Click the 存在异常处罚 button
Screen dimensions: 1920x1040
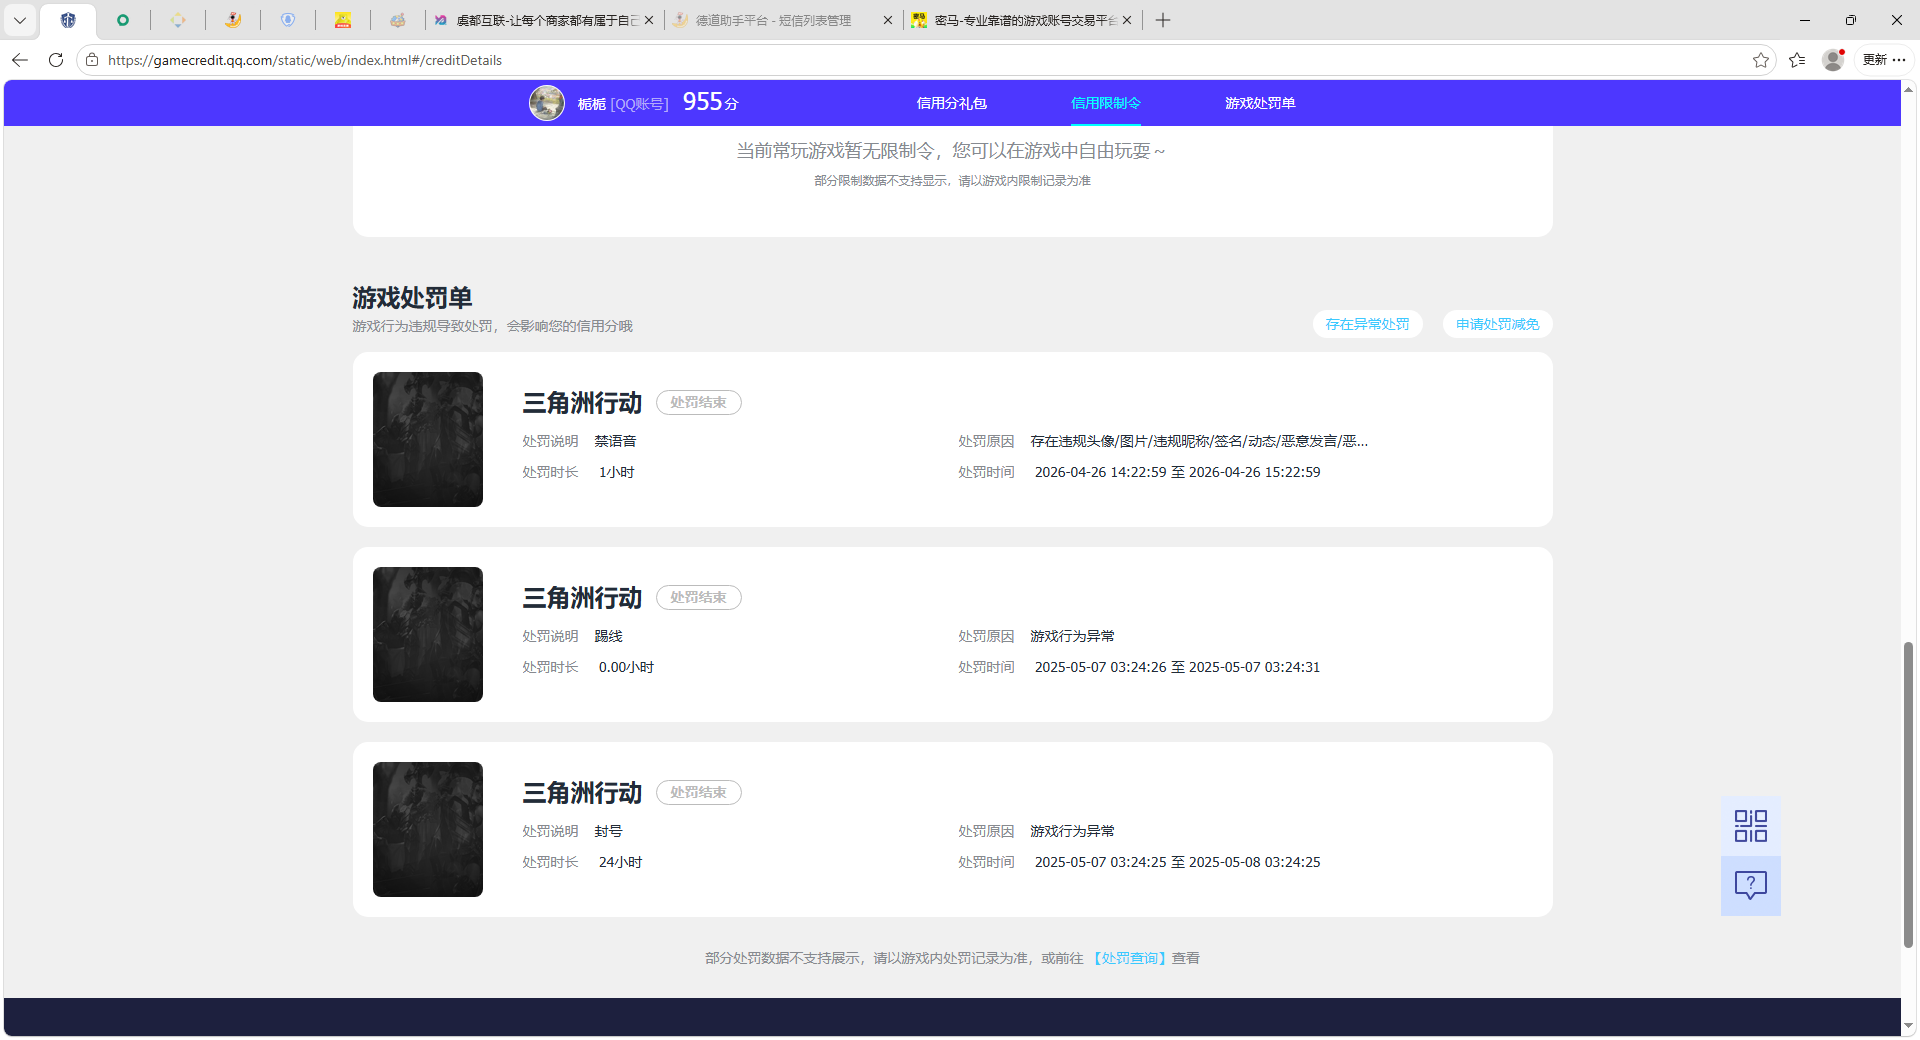[1367, 324]
